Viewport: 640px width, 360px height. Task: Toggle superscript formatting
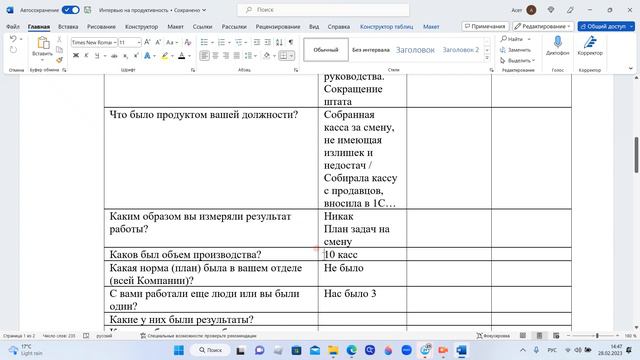point(136,56)
